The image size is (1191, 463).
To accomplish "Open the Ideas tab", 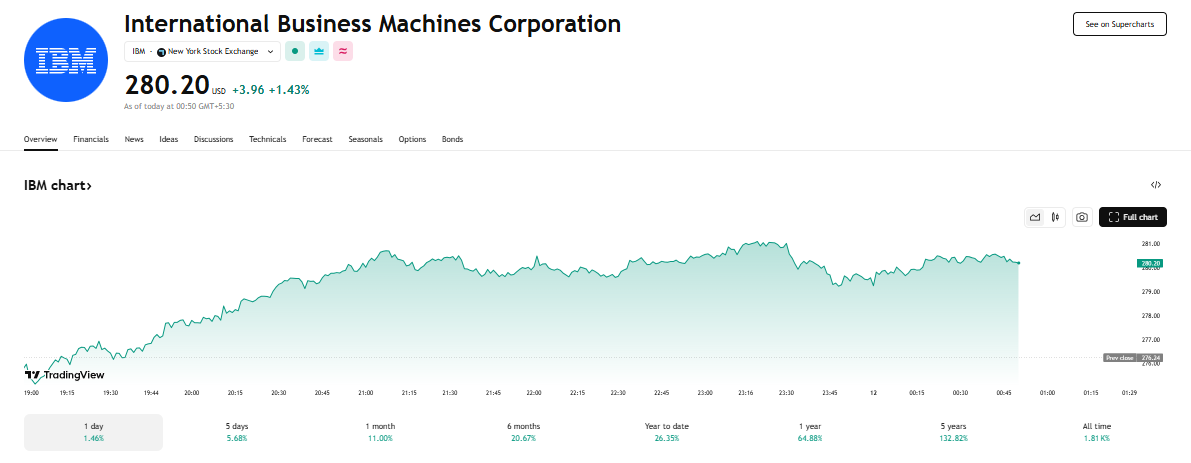I will [169, 140].
